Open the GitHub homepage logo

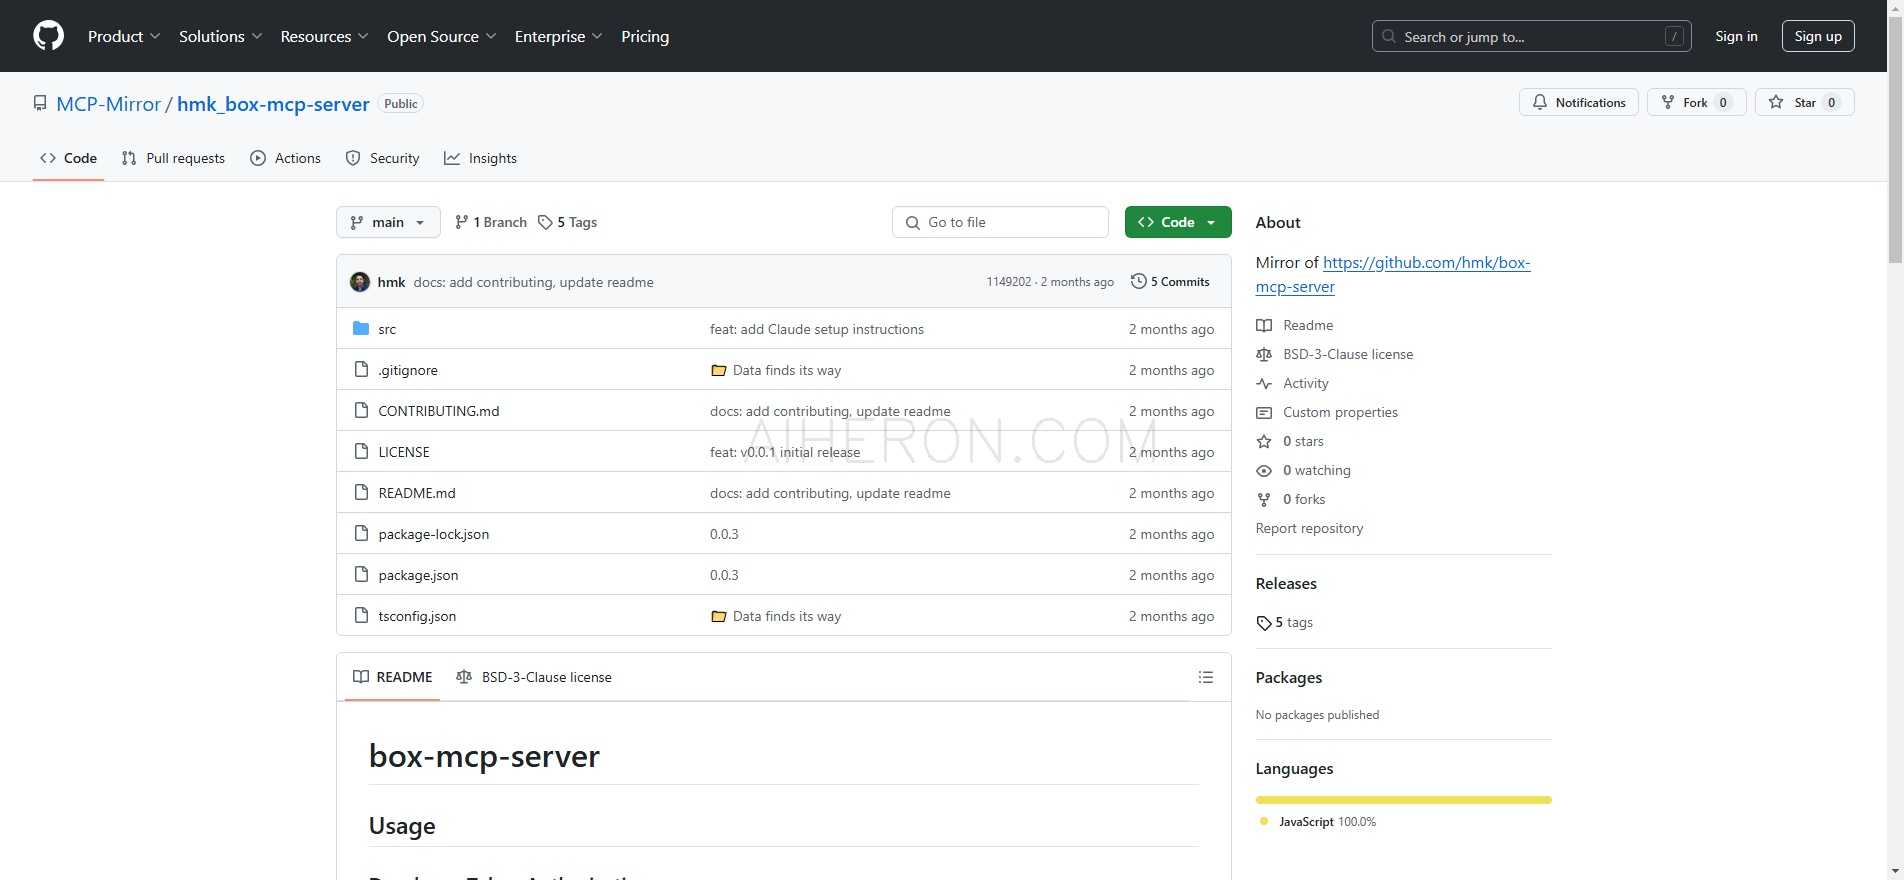pyautogui.click(x=48, y=36)
